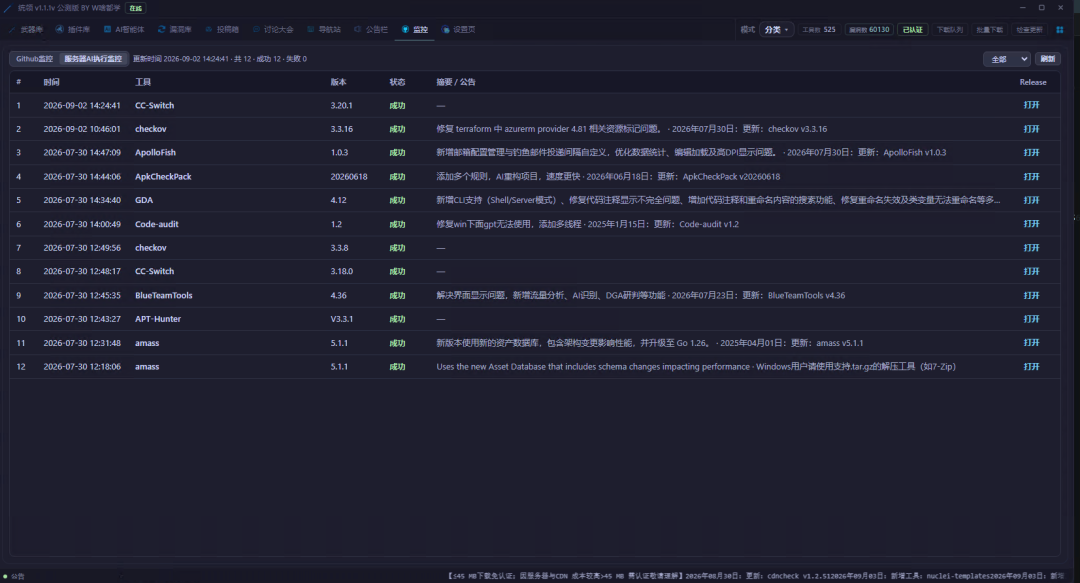The height and width of the screenshot is (583, 1080).
Task: Open release link for CC-Switch 3.20.1
Action: point(1031,105)
